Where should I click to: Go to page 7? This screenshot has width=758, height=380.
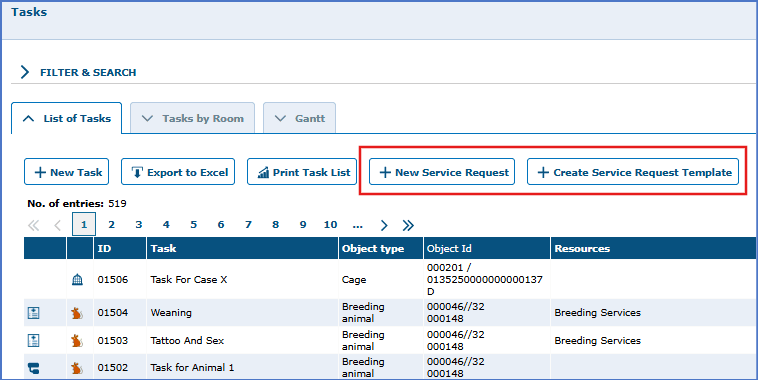coord(248,225)
